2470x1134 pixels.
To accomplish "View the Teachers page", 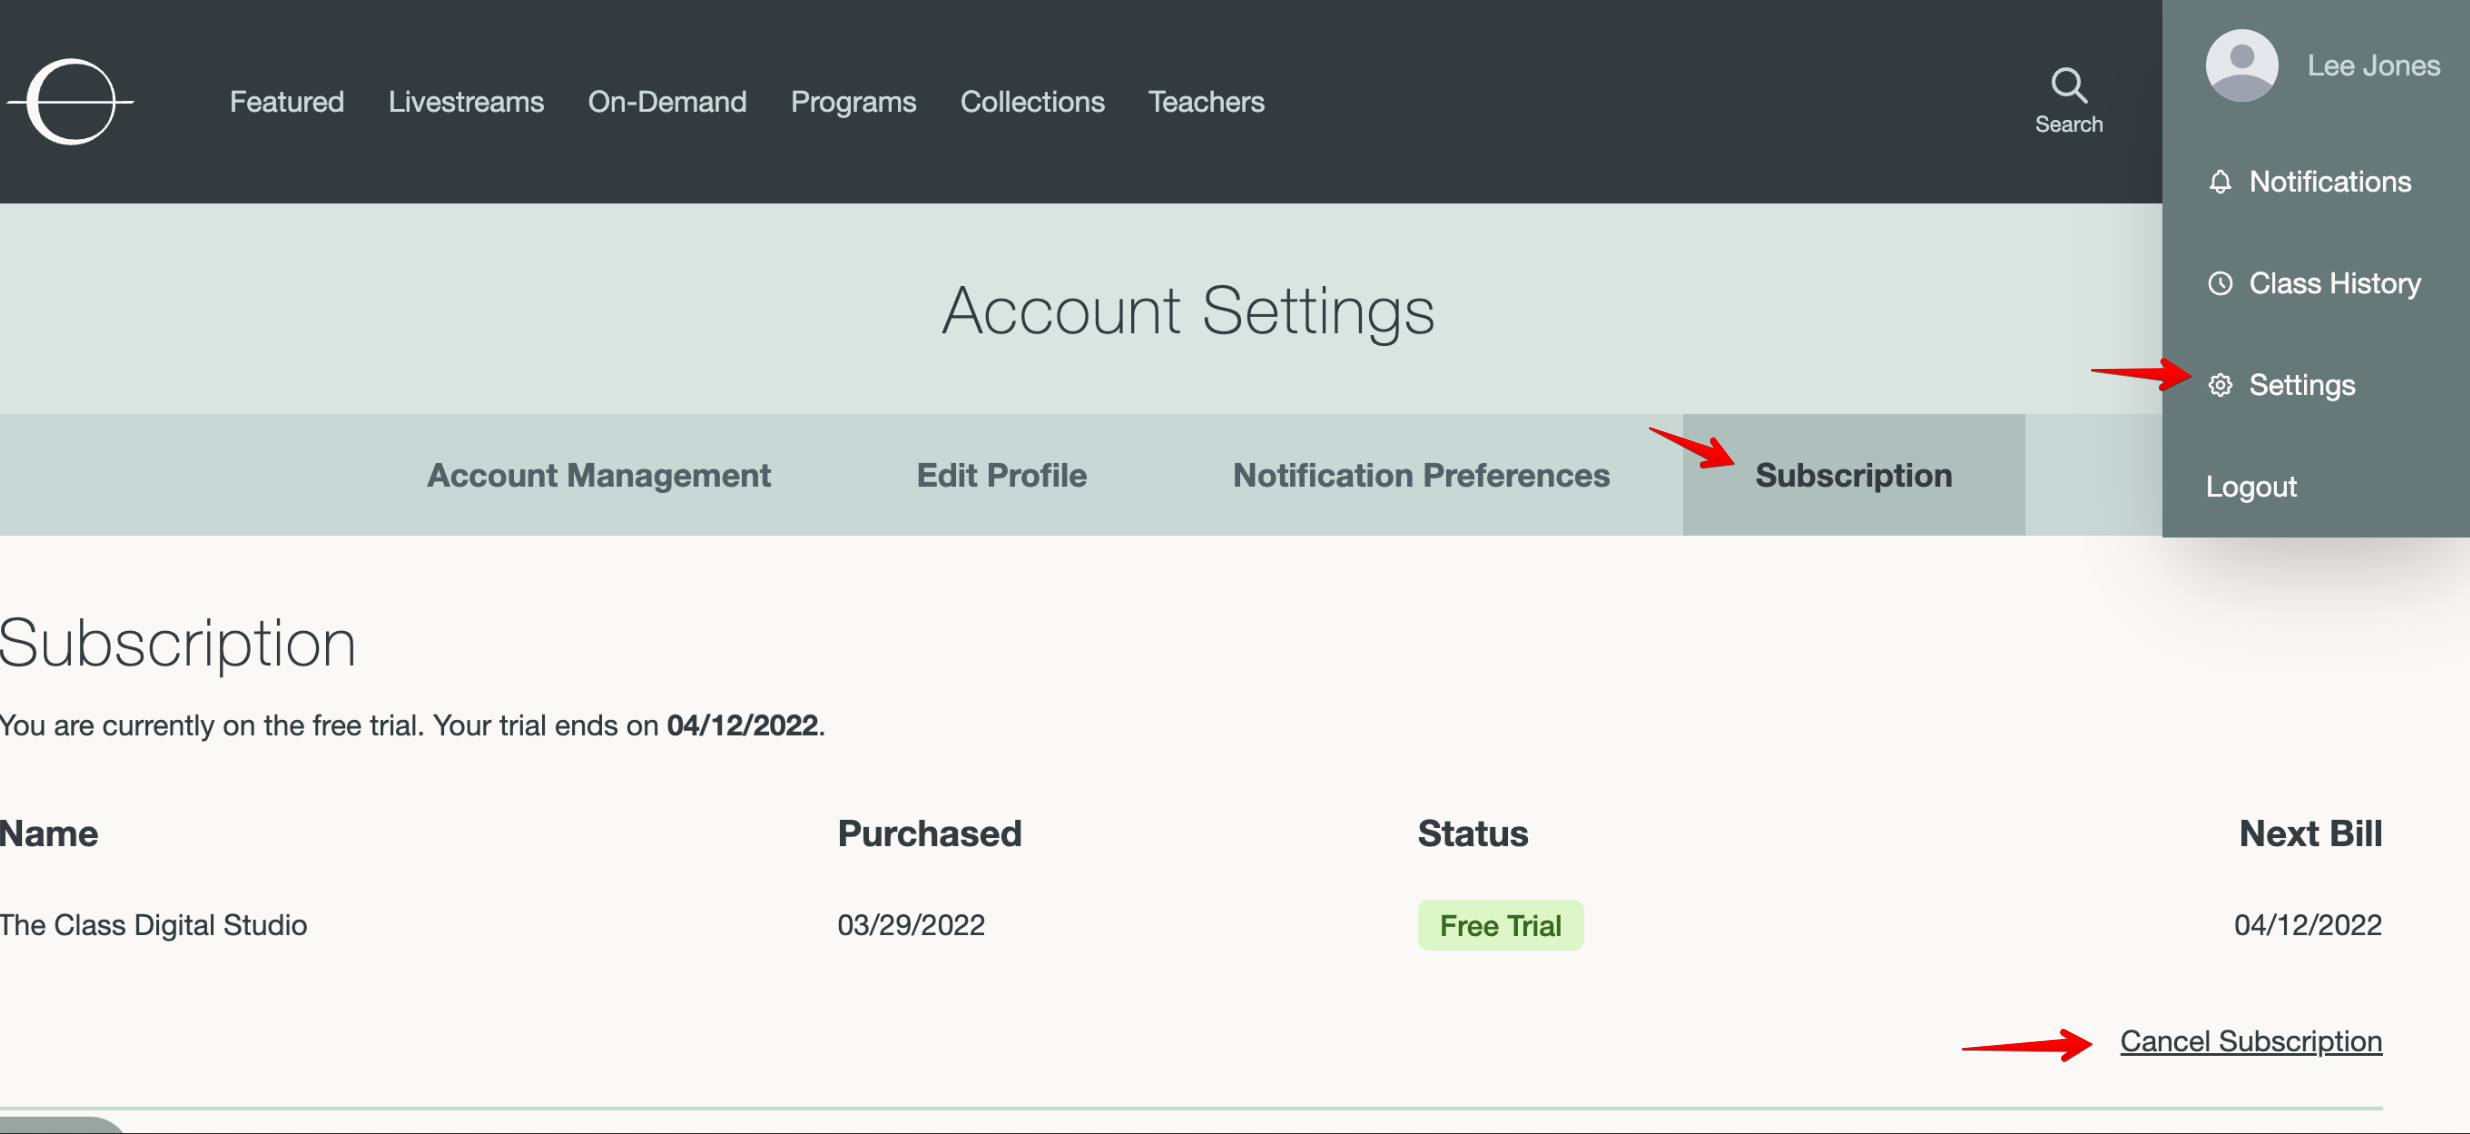I will pyautogui.click(x=1206, y=102).
